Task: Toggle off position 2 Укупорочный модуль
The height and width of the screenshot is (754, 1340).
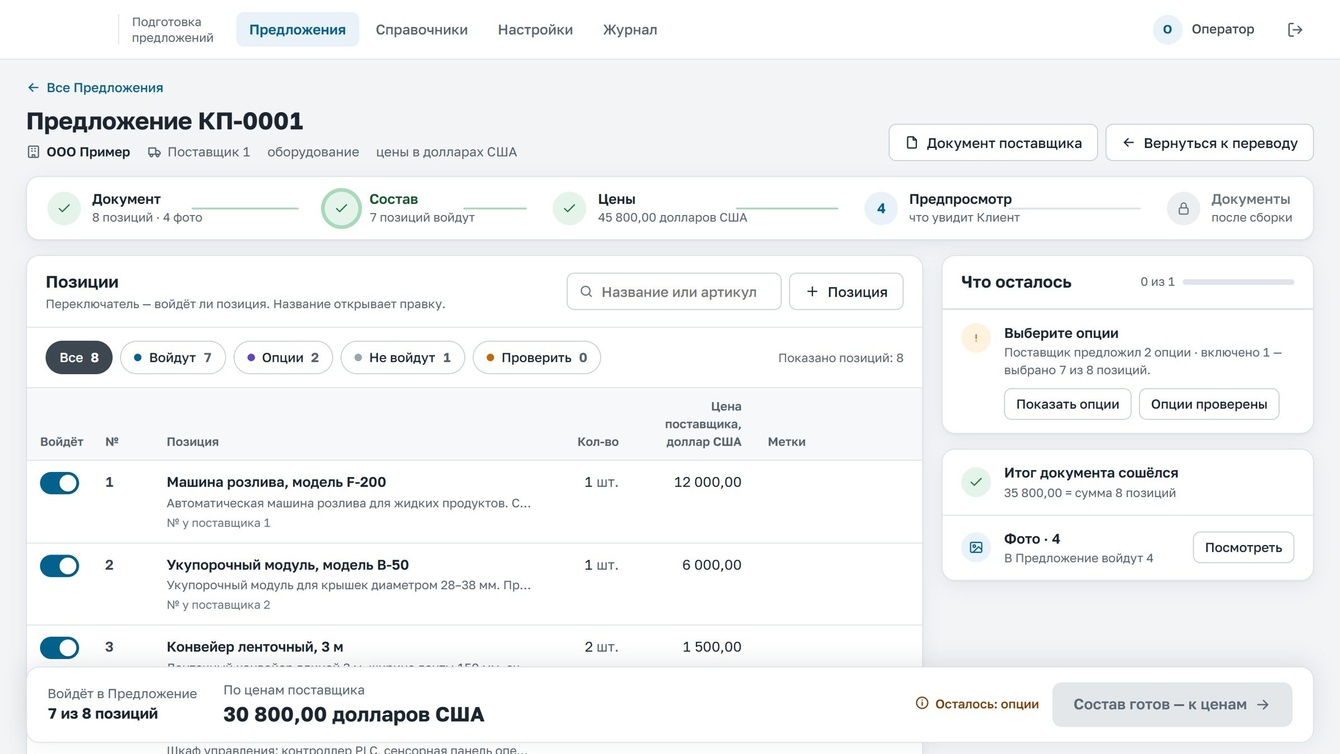Action: tap(60, 566)
